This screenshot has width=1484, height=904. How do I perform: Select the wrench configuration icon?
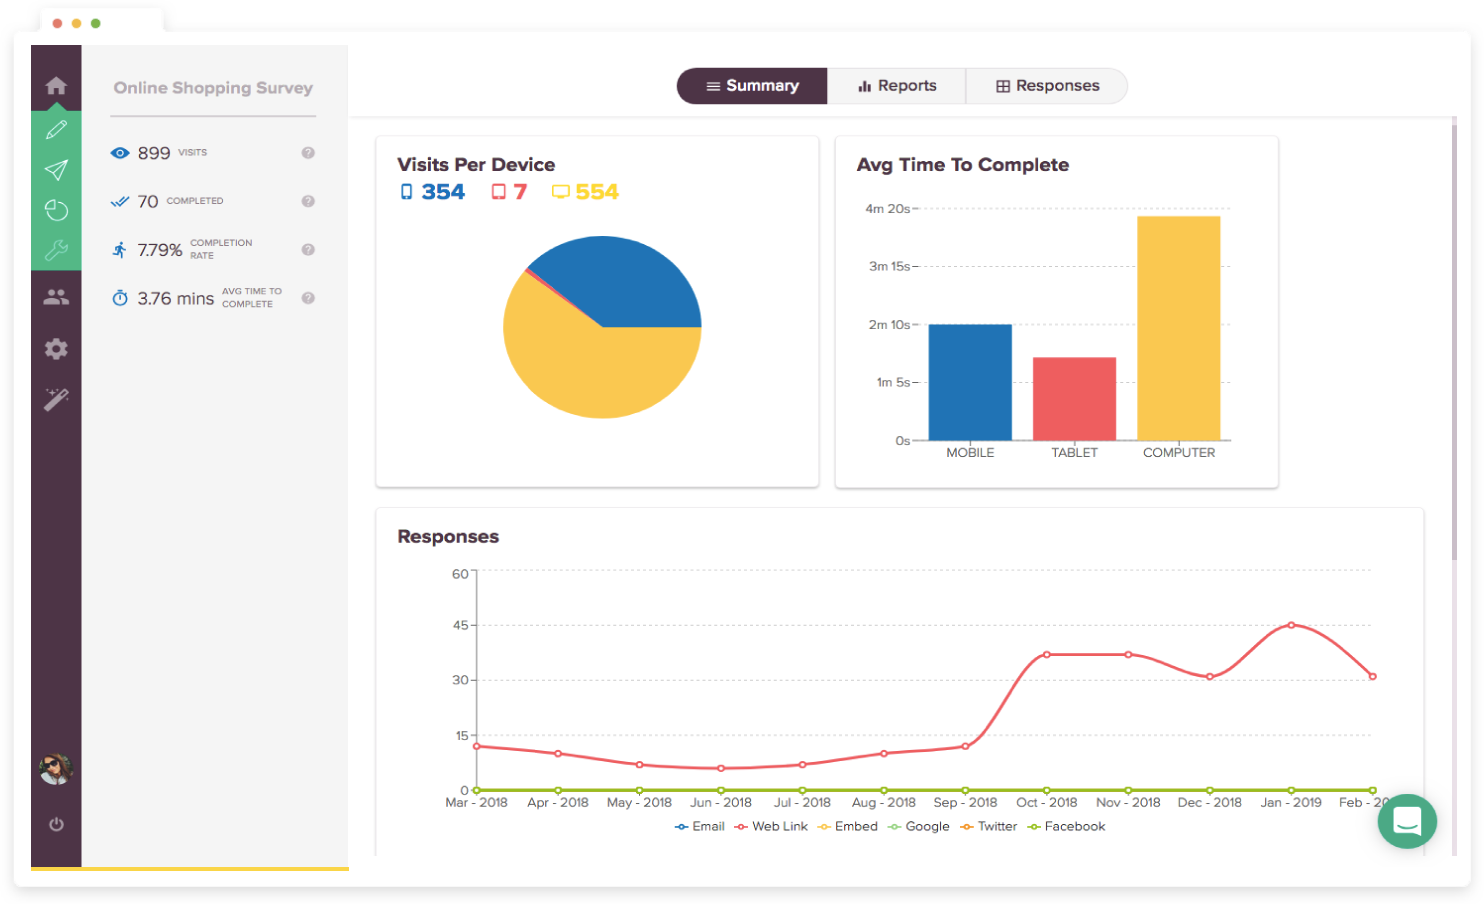tap(56, 249)
